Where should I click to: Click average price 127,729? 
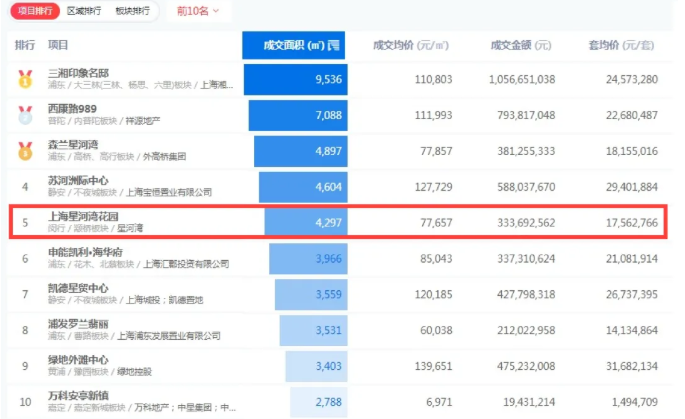433,187
